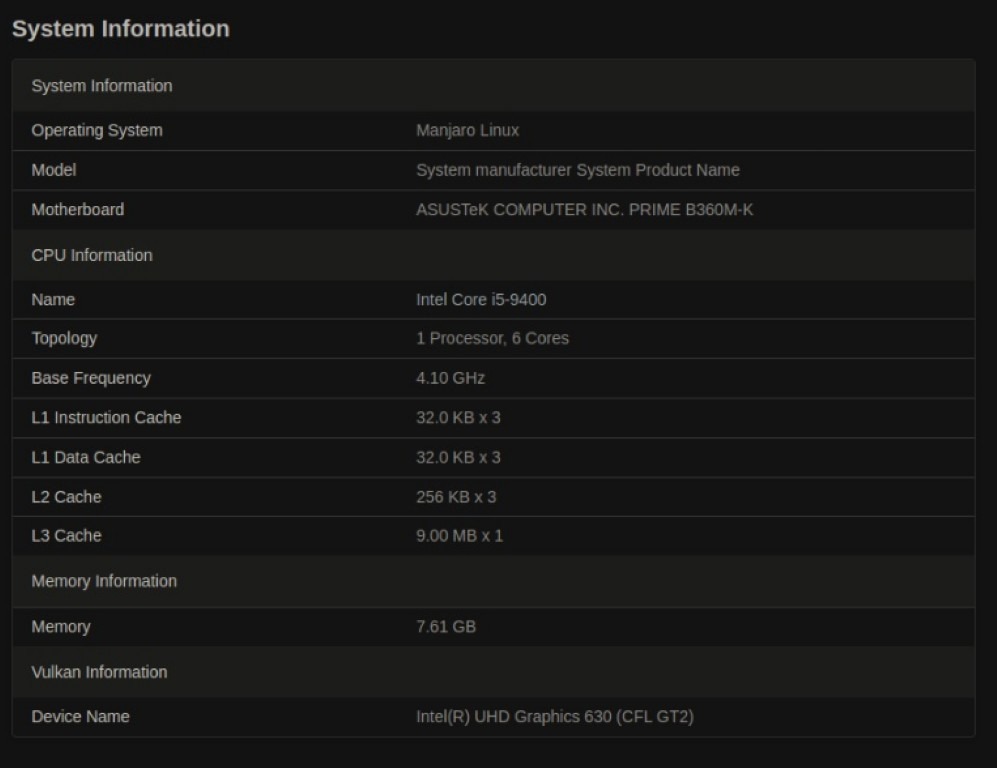Viewport: 997px width, 768px height.
Task: Select the Motherboard row label
Action: coord(78,209)
